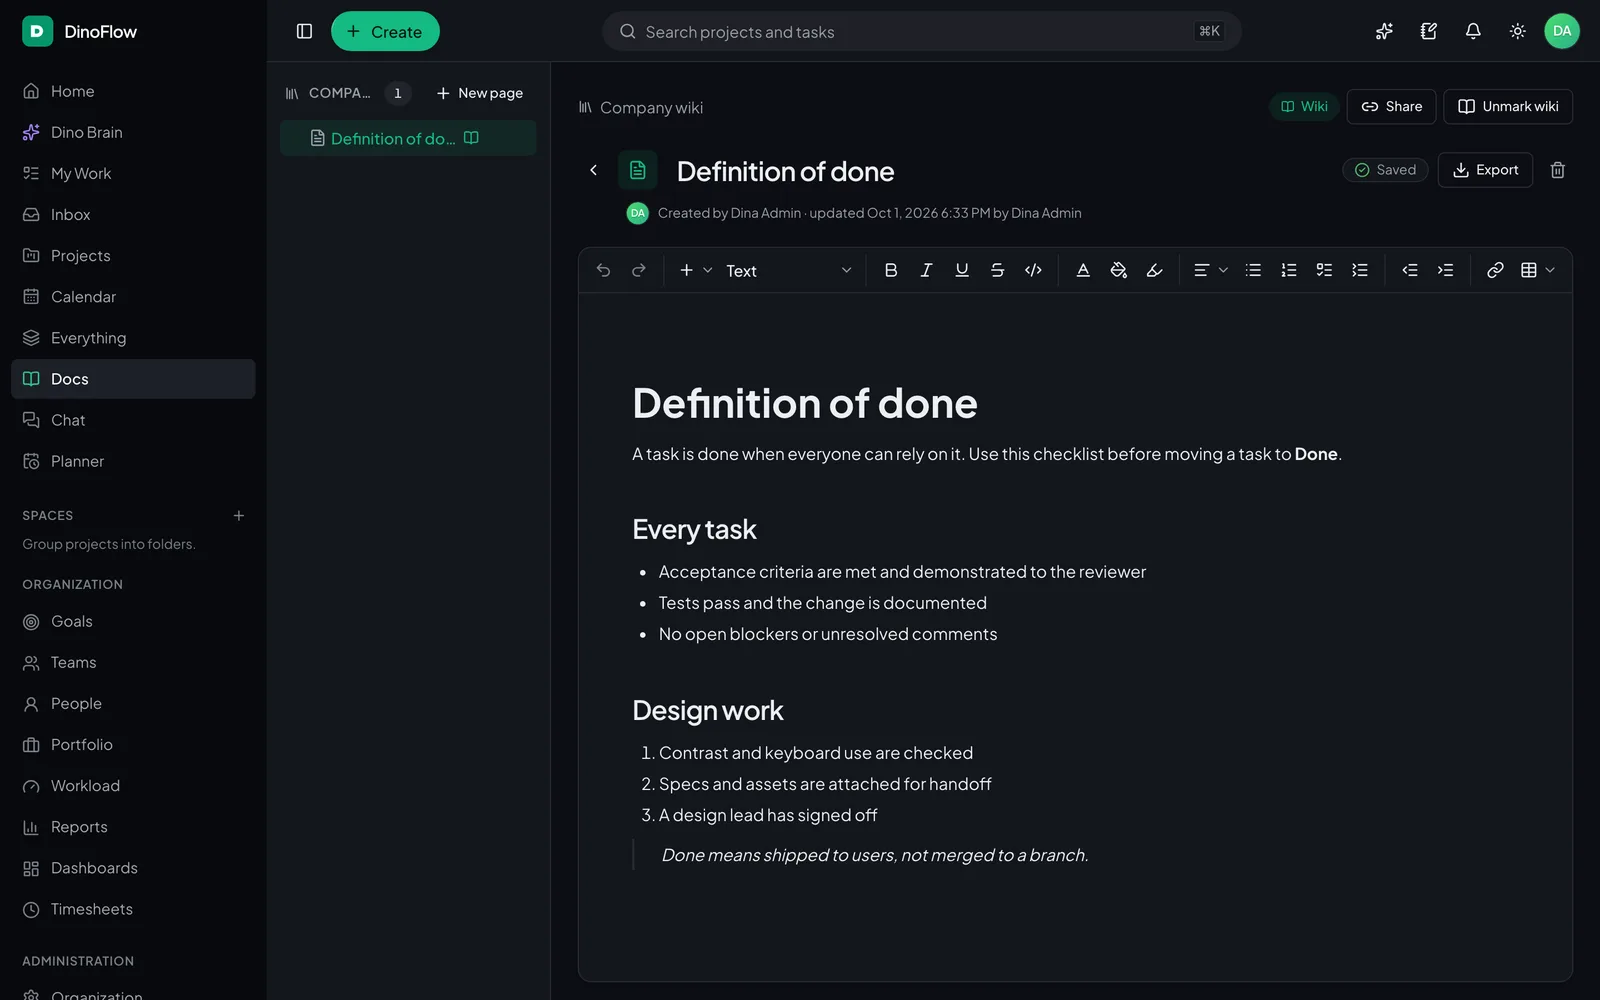Toggle inline code formatting

click(x=1033, y=270)
